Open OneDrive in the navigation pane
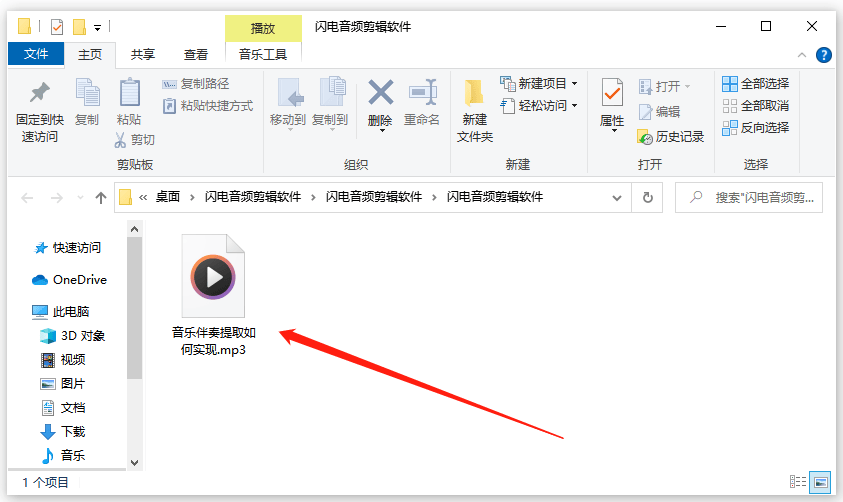Image resolution: width=843 pixels, height=502 pixels. [69, 280]
